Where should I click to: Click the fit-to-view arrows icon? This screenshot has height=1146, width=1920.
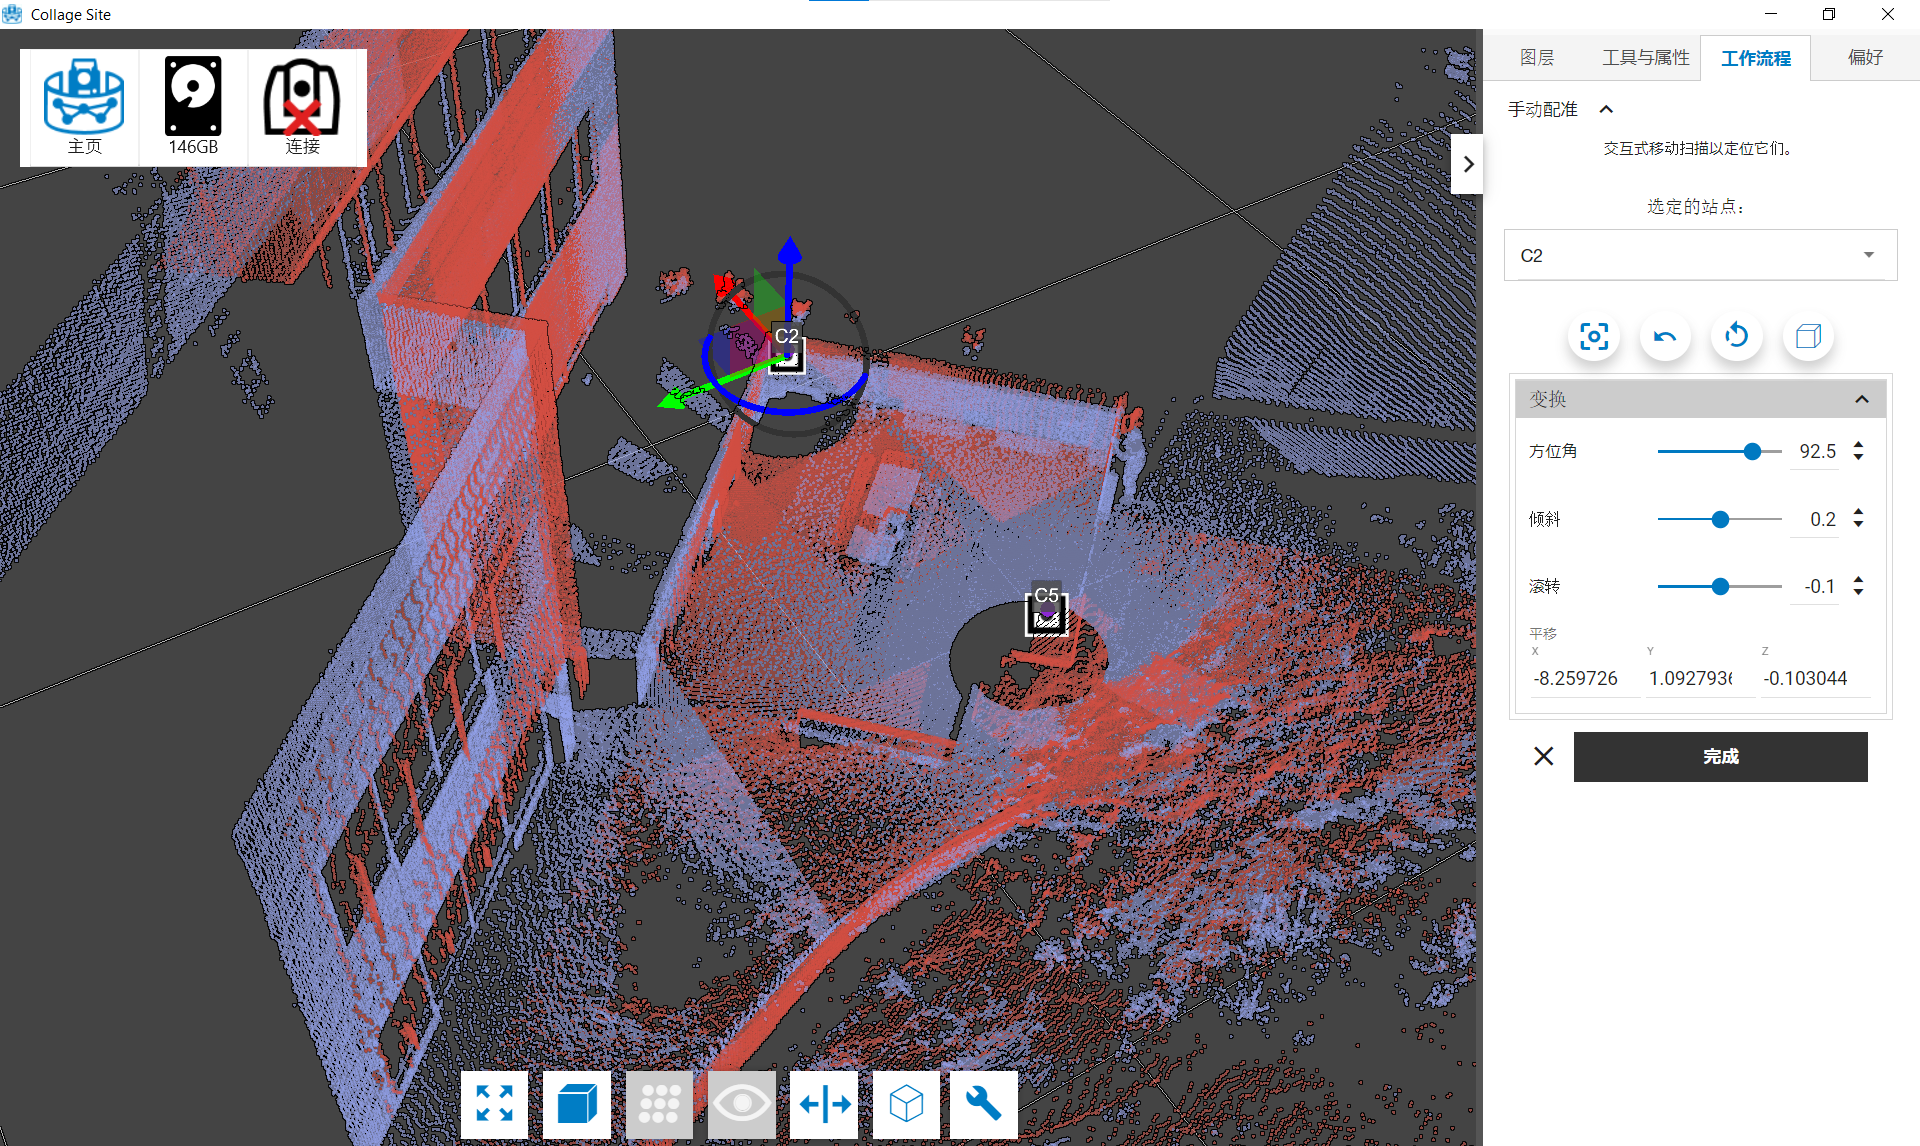[x=494, y=1104]
